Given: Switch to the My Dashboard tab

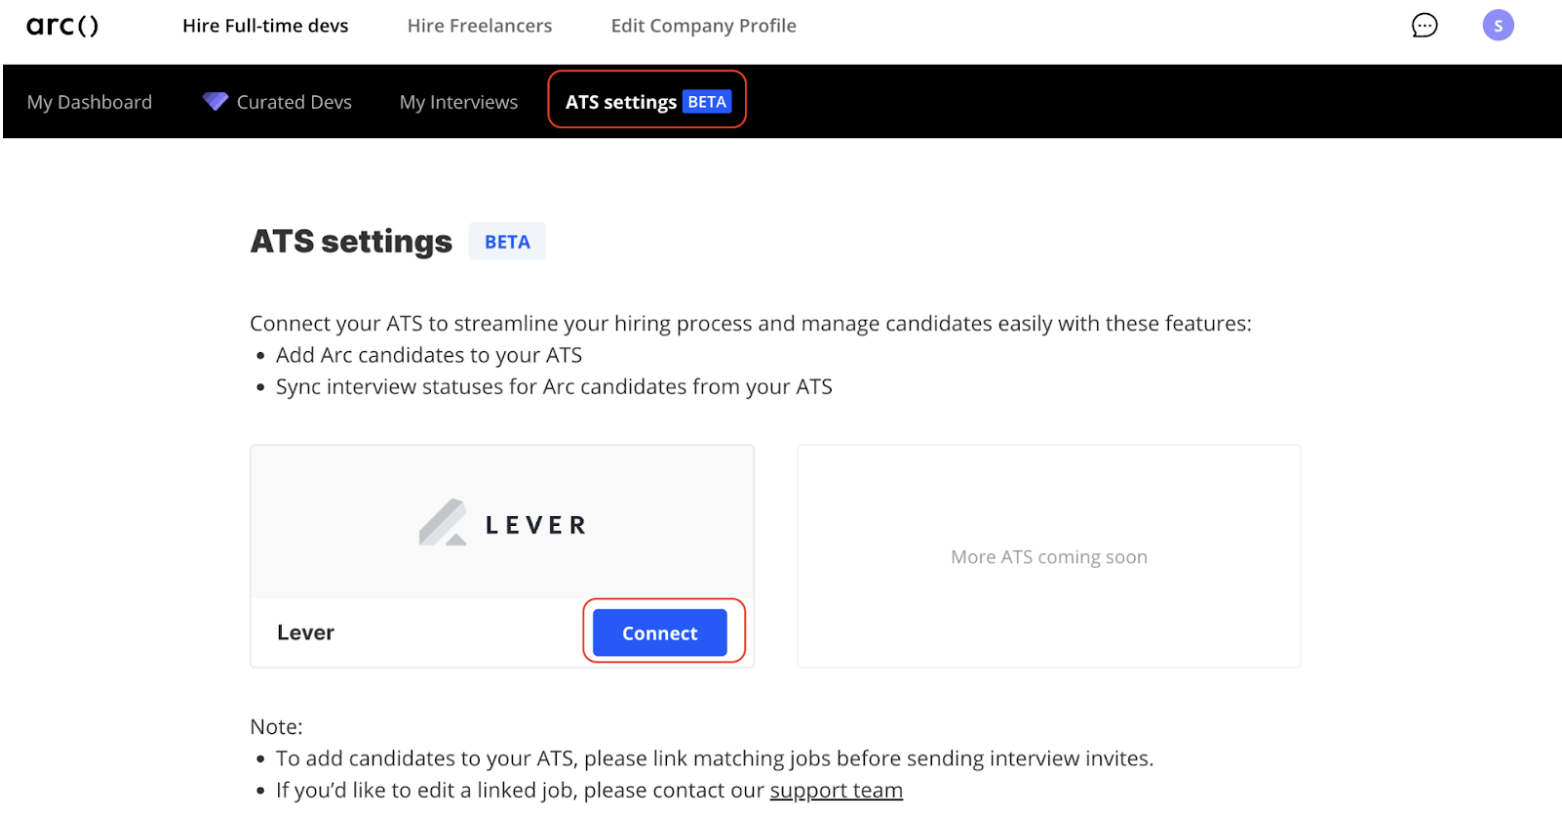Looking at the screenshot, I should [x=89, y=101].
